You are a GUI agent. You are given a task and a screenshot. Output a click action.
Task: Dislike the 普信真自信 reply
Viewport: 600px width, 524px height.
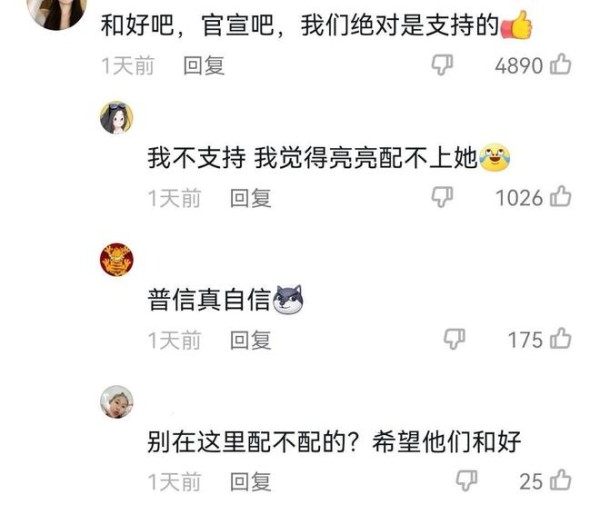pos(455,339)
